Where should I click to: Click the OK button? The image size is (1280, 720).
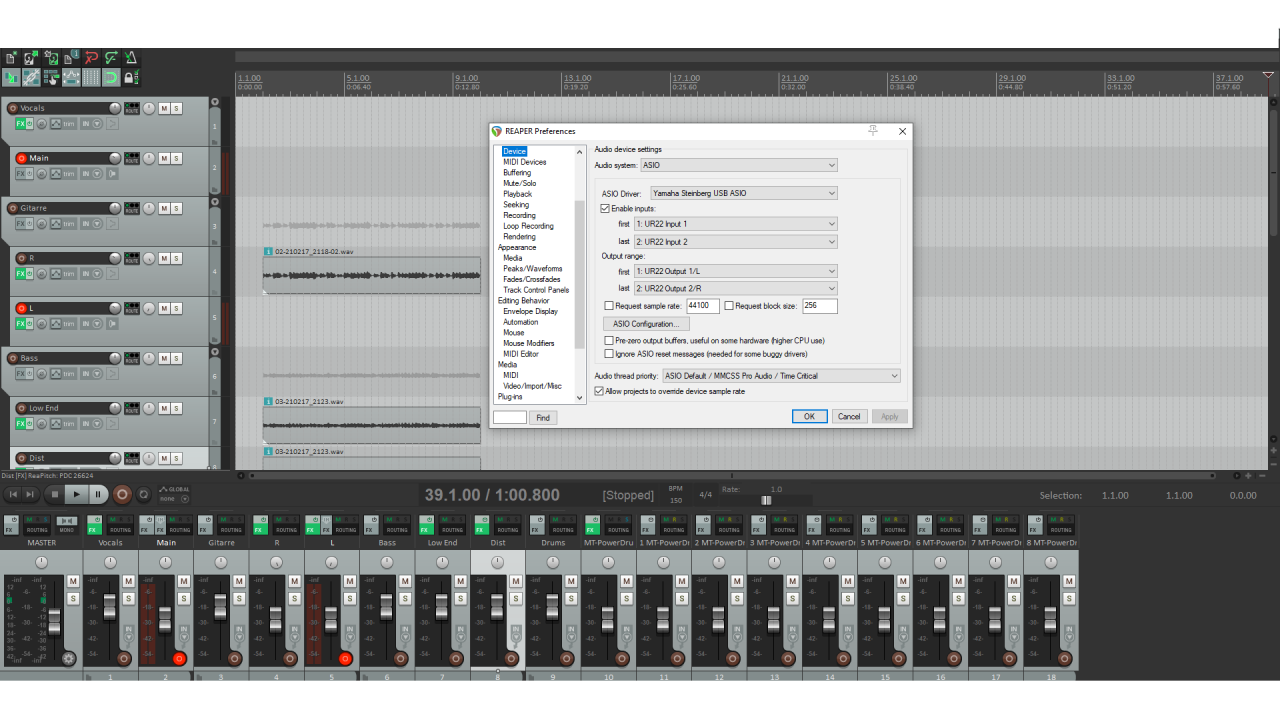coord(809,416)
